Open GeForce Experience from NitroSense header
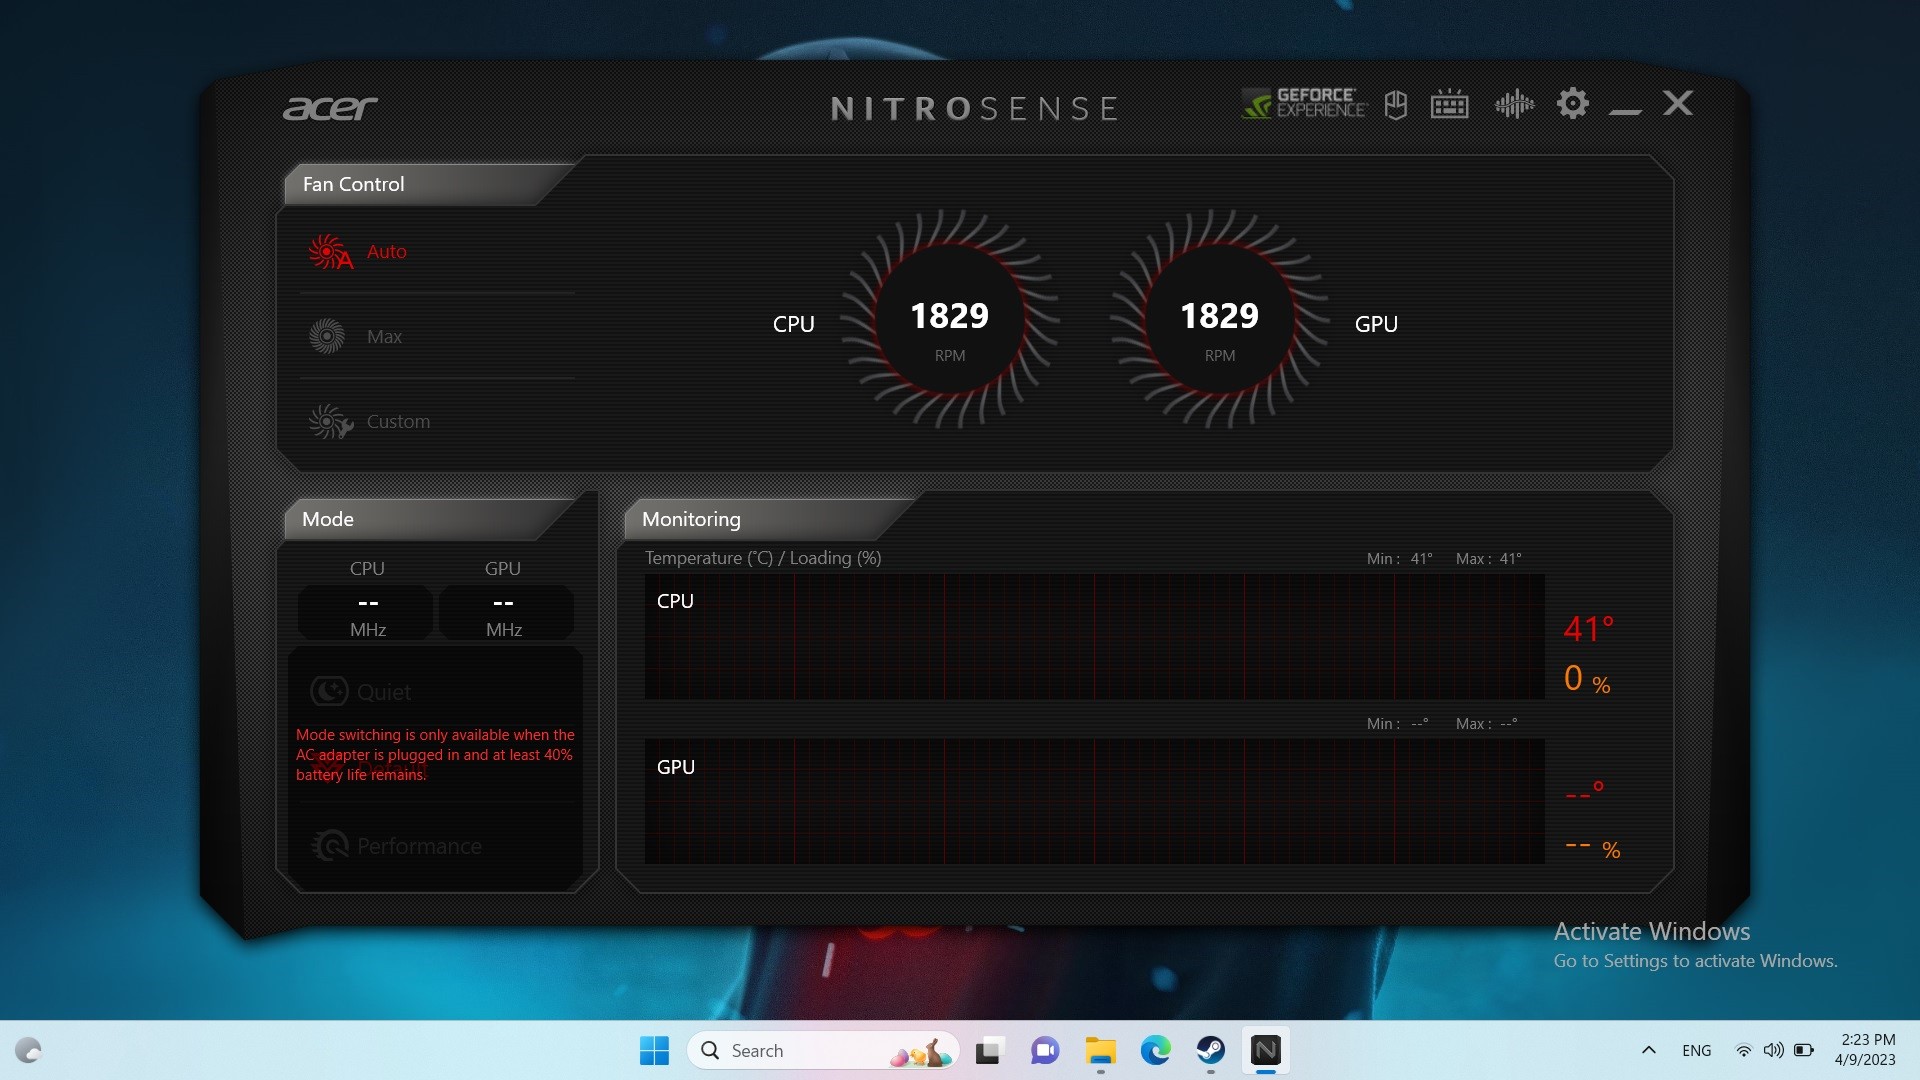 (1303, 103)
